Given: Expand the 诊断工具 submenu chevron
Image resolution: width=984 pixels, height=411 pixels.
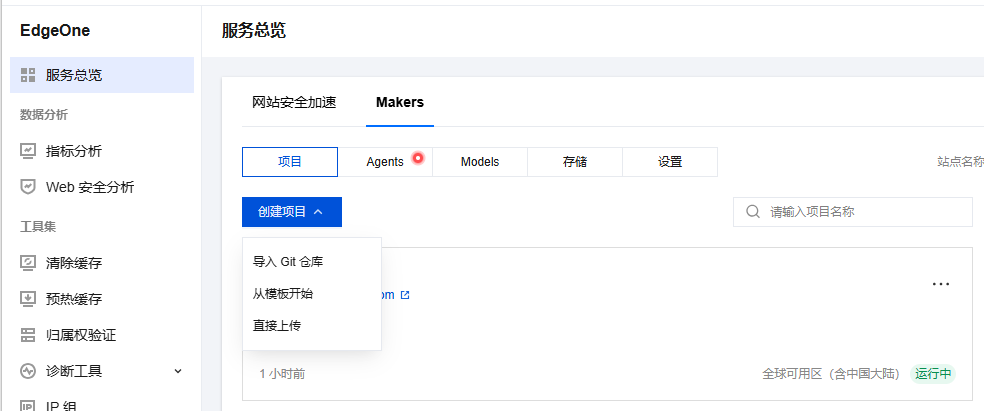Looking at the screenshot, I should point(178,371).
